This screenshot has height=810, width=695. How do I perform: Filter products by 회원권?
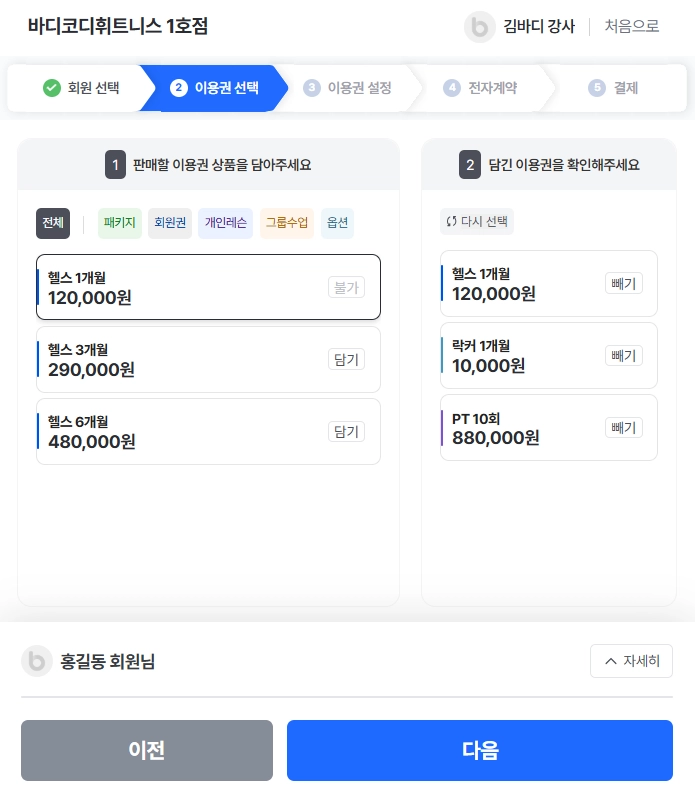click(170, 223)
